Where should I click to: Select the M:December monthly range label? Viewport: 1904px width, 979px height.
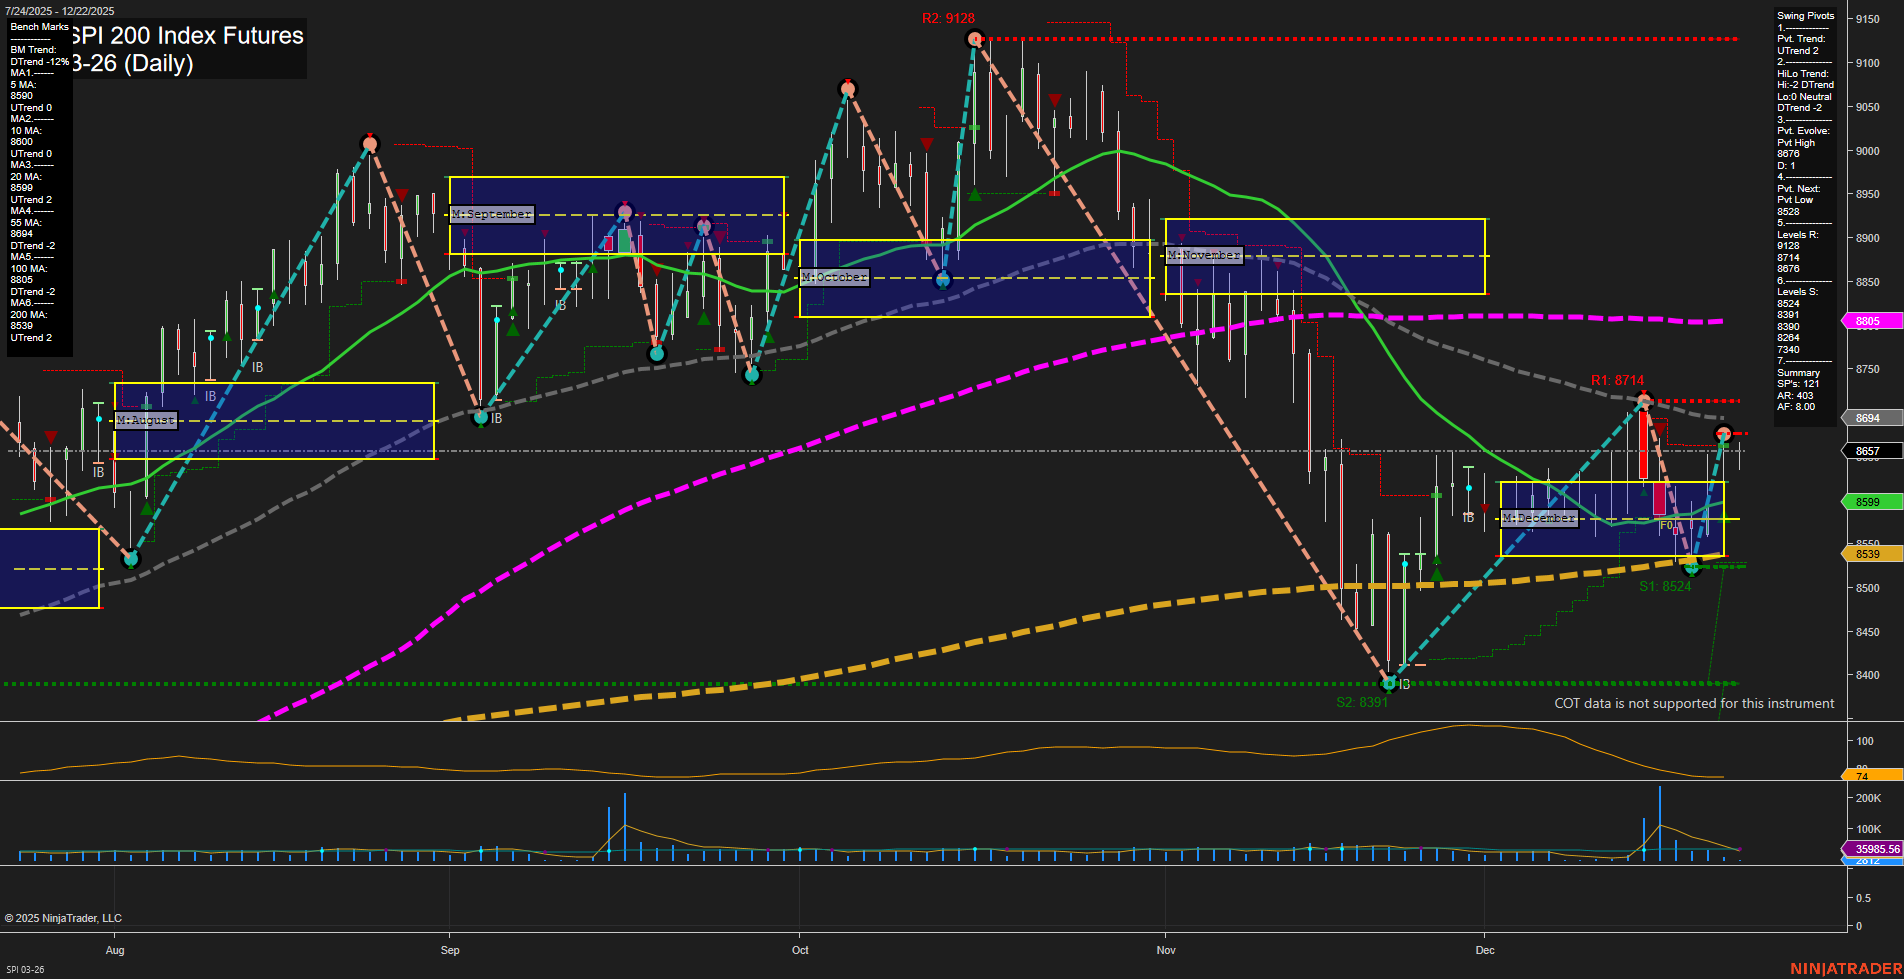[1538, 518]
